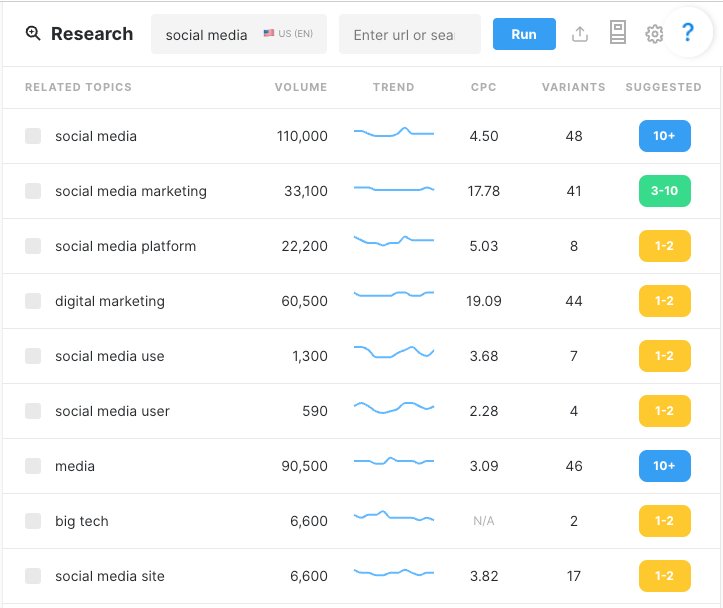Open the help question mark icon

(687, 34)
